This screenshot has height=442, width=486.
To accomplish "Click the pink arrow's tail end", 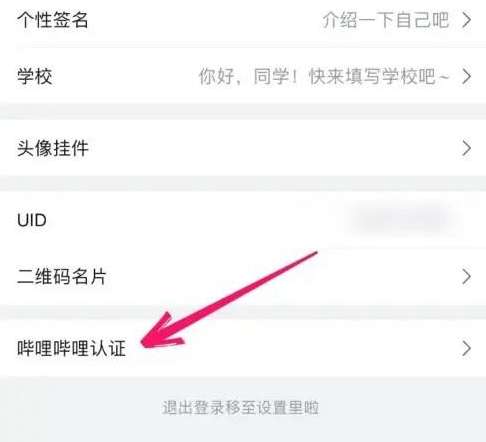I will [313, 254].
